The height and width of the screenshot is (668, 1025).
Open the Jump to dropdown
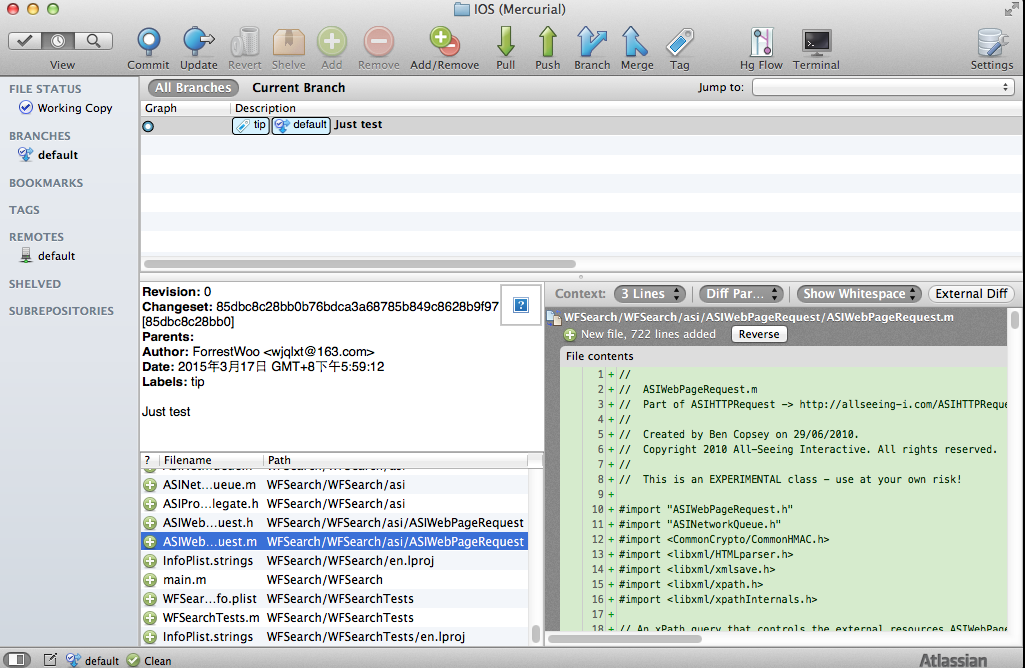pyautogui.click(x=883, y=87)
